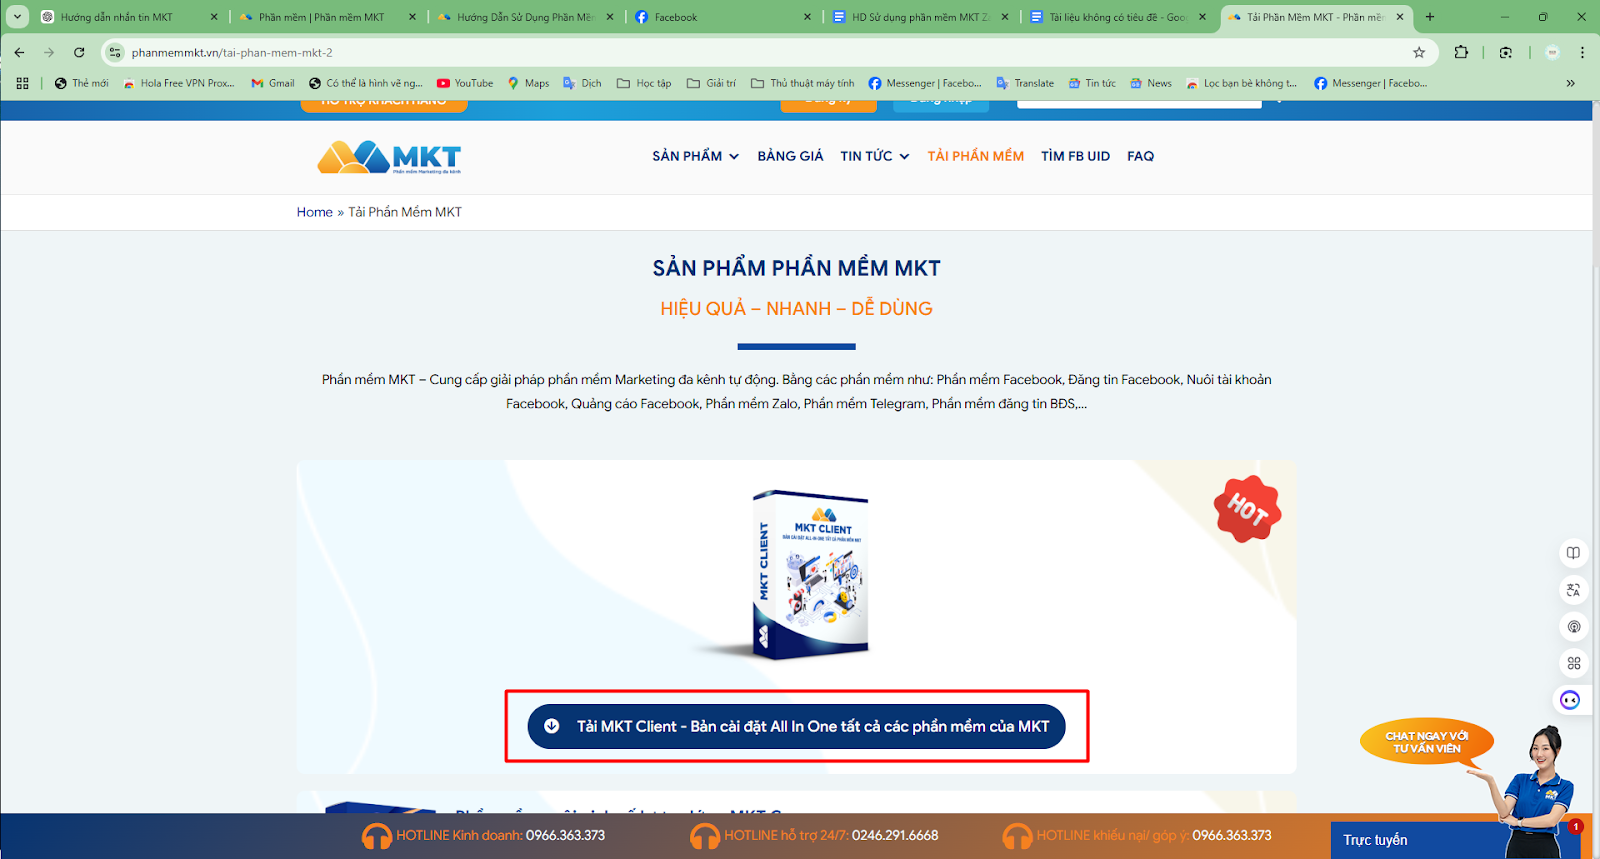
Task: Close the 'Tài Phần Mềm MKT' active tab
Action: (1400, 17)
